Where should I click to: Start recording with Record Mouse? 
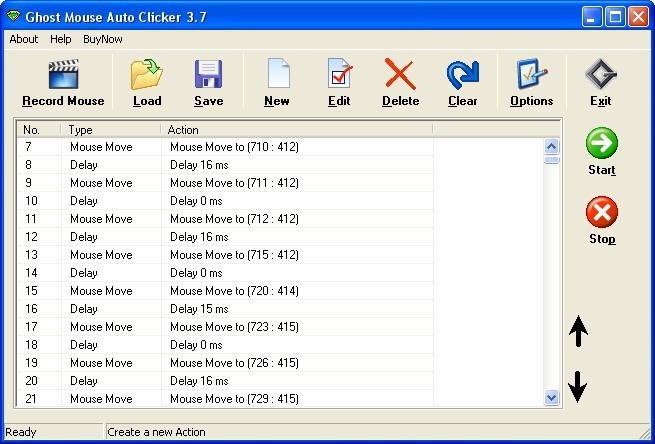click(x=63, y=83)
